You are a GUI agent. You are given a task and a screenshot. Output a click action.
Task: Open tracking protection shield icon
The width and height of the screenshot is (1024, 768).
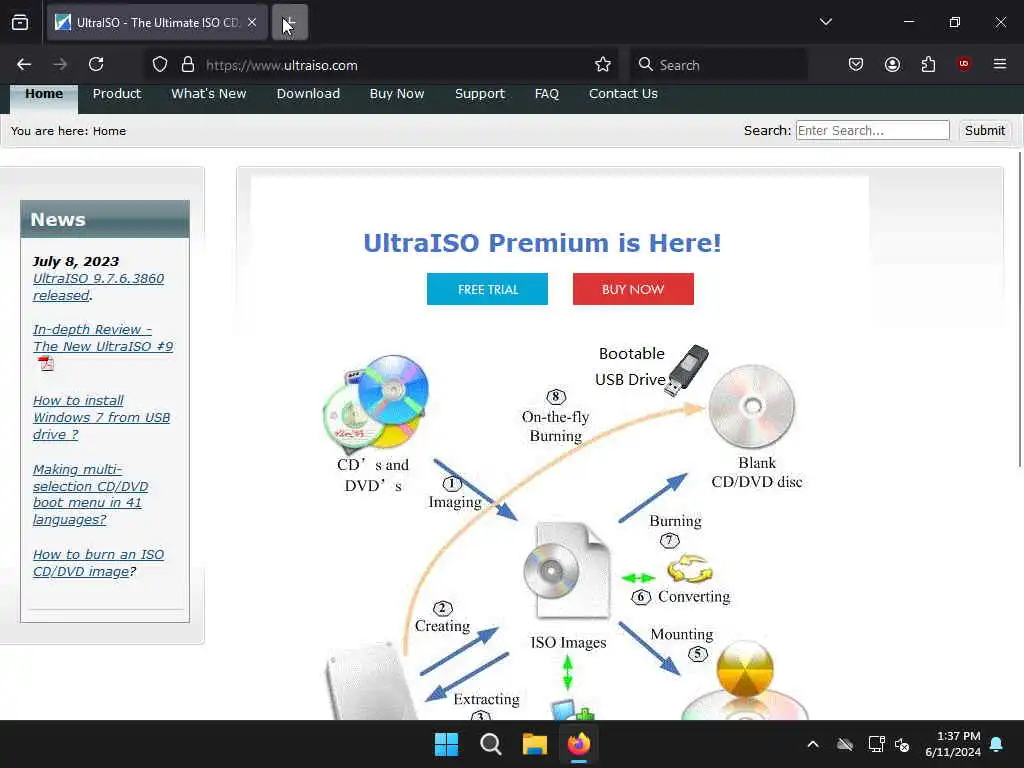point(160,65)
